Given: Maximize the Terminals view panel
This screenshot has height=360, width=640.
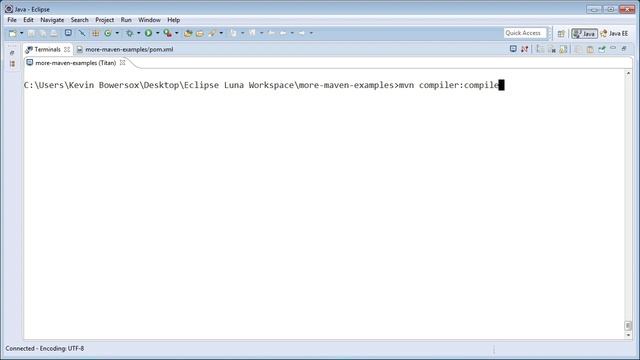Looking at the screenshot, I should pyautogui.click(x=624, y=49).
